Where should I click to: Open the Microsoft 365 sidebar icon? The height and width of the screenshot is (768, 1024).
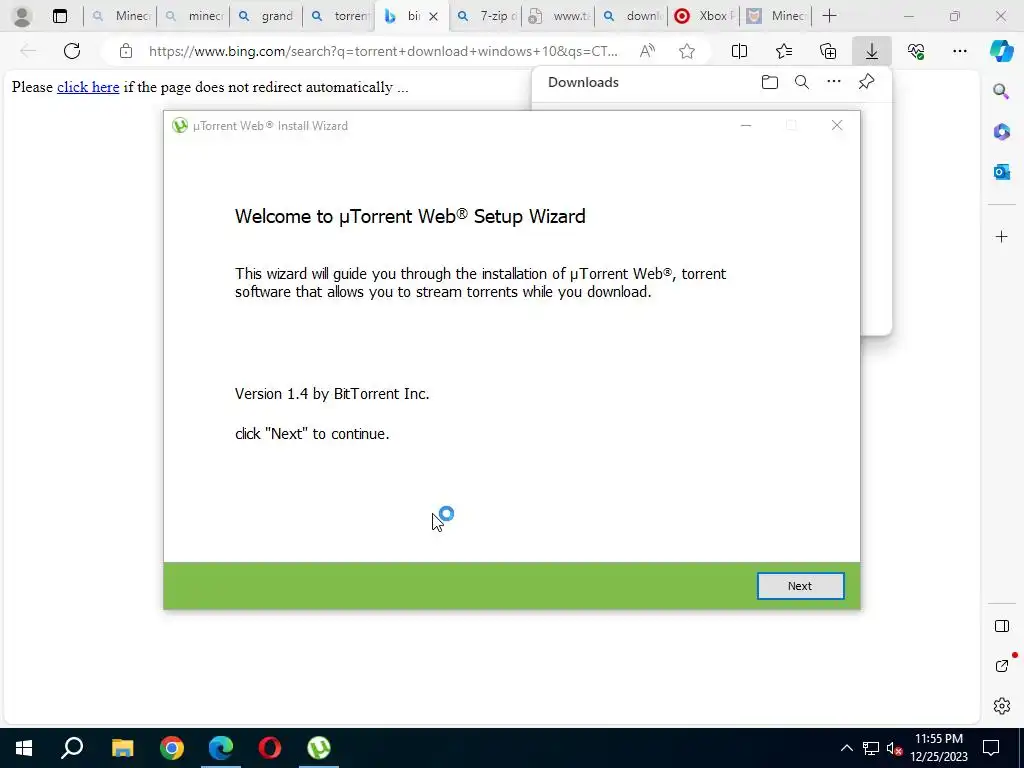pyautogui.click(x=1001, y=132)
